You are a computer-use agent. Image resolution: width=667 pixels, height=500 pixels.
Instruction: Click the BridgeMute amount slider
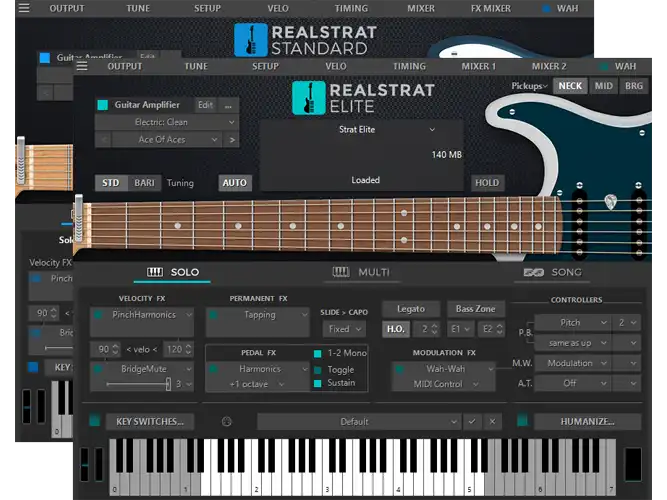tap(139, 384)
